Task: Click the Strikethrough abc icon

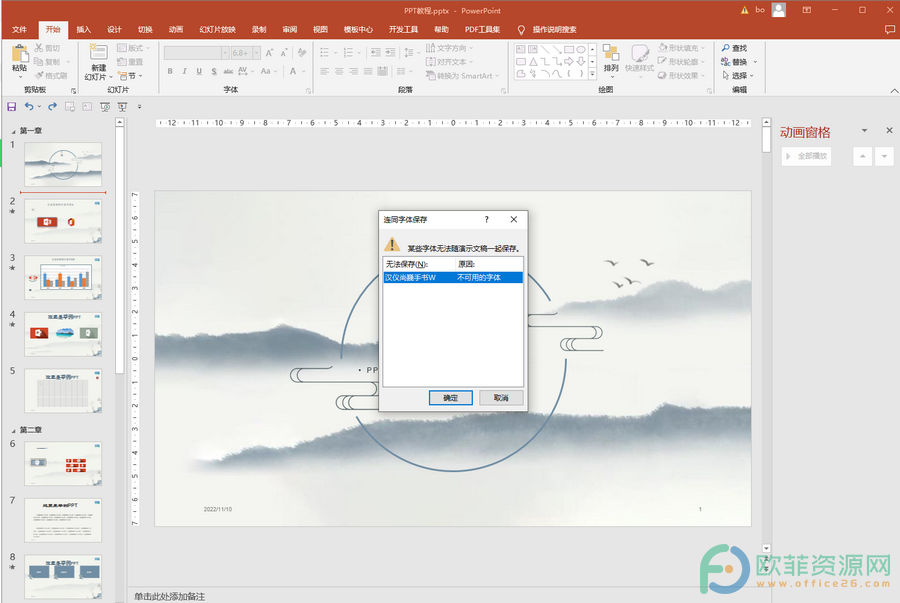Action: [x=228, y=71]
